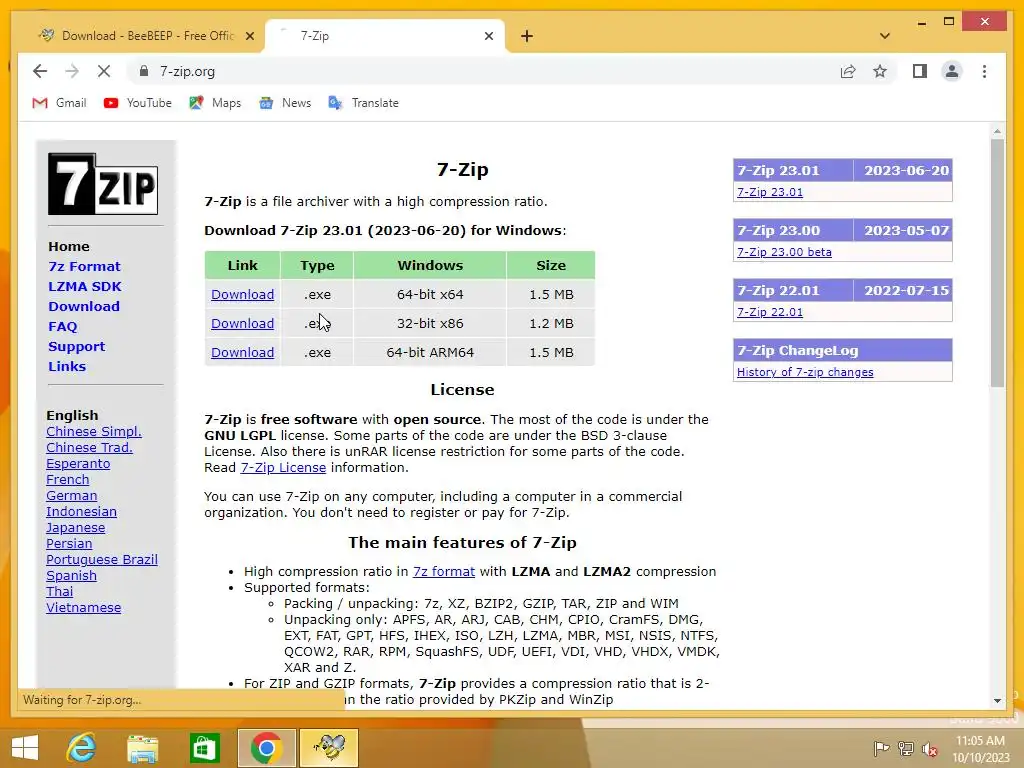Click the padlock site info icon
Viewport: 1024px width, 768px height.
(x=144, y=71)
